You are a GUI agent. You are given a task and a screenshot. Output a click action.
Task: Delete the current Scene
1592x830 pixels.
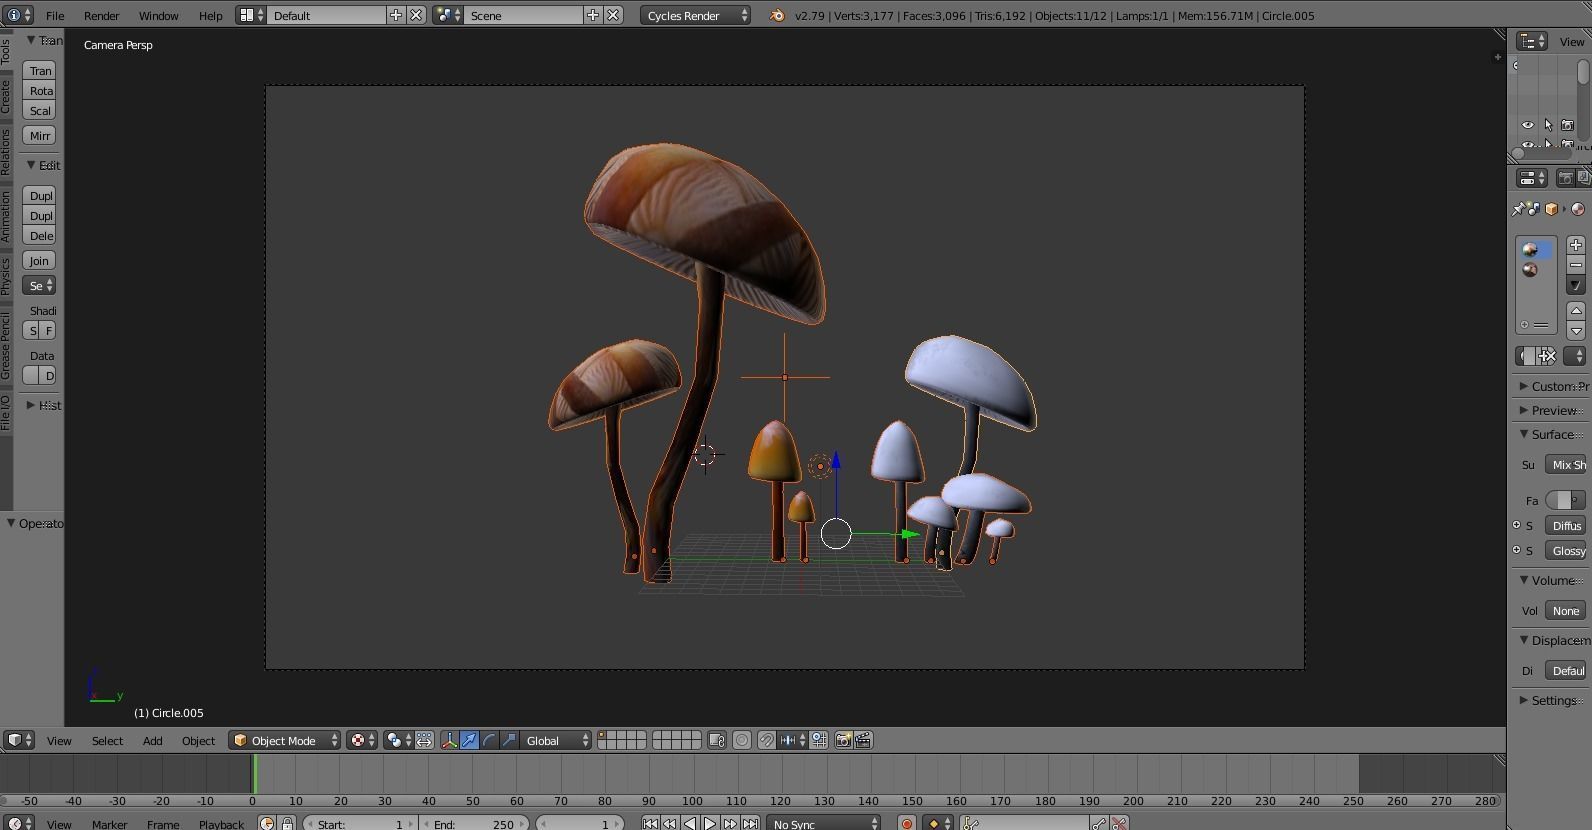point(613,15)
